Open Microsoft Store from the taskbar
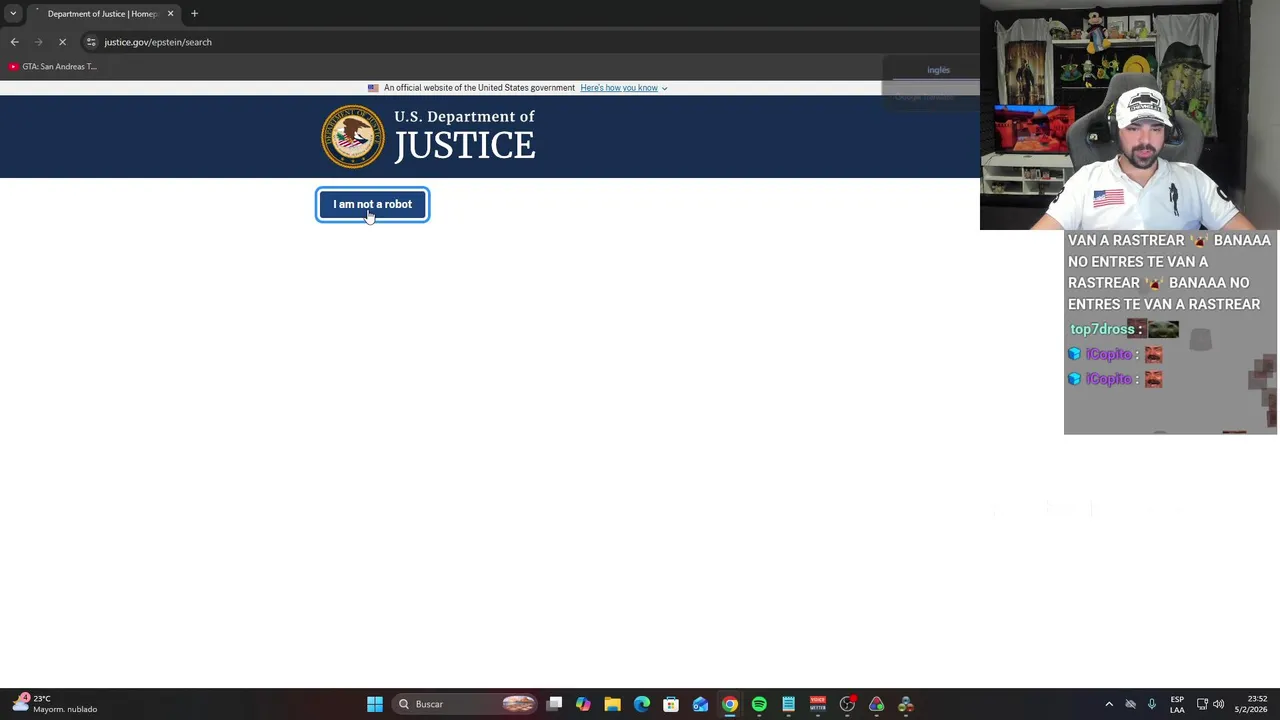The width and height of the screenshot is (1280, 720). [671, 704]
